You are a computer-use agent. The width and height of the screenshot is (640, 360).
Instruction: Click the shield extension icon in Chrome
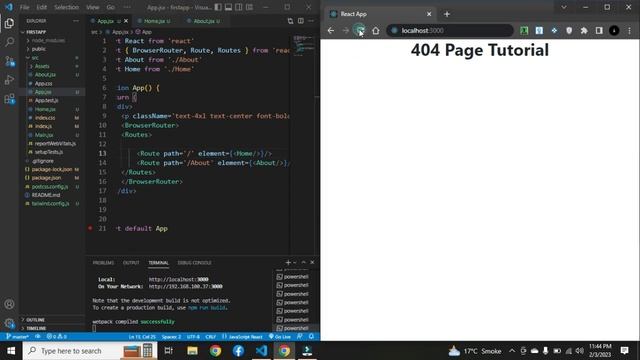point(569,30)
